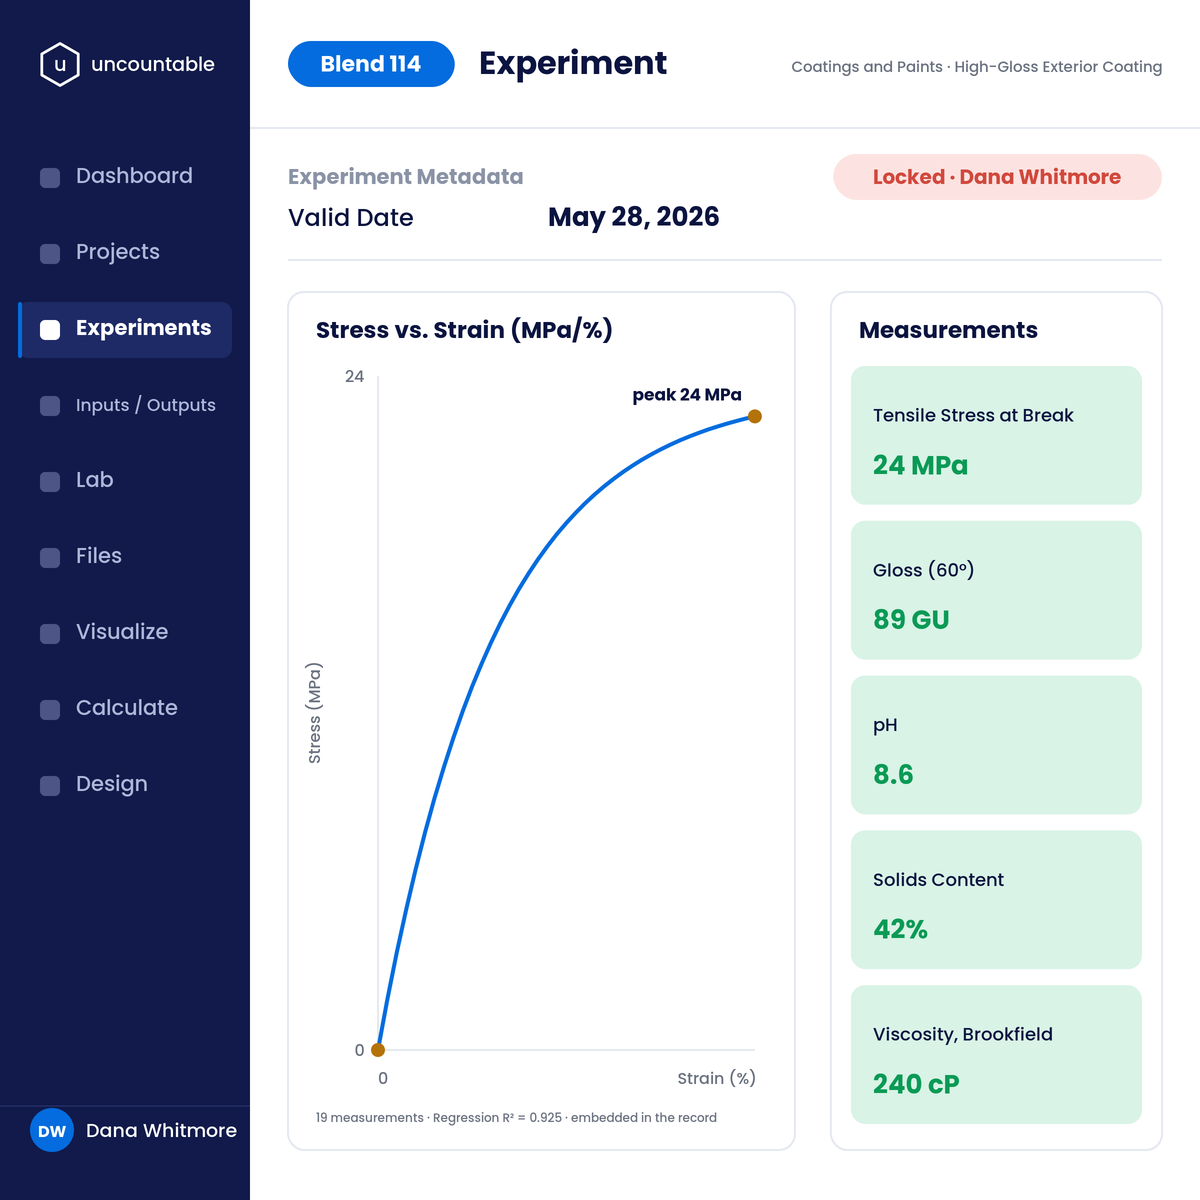Click the Strain (%) axis label

[x=716, y=1078]
